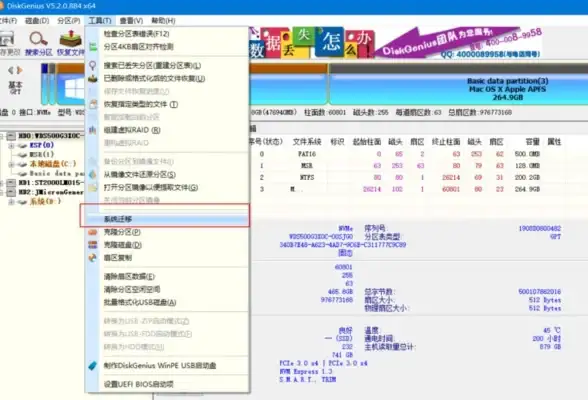
Task: Select 已删除或格式化后的文件恢复 entry
Action: click(167, 79)
